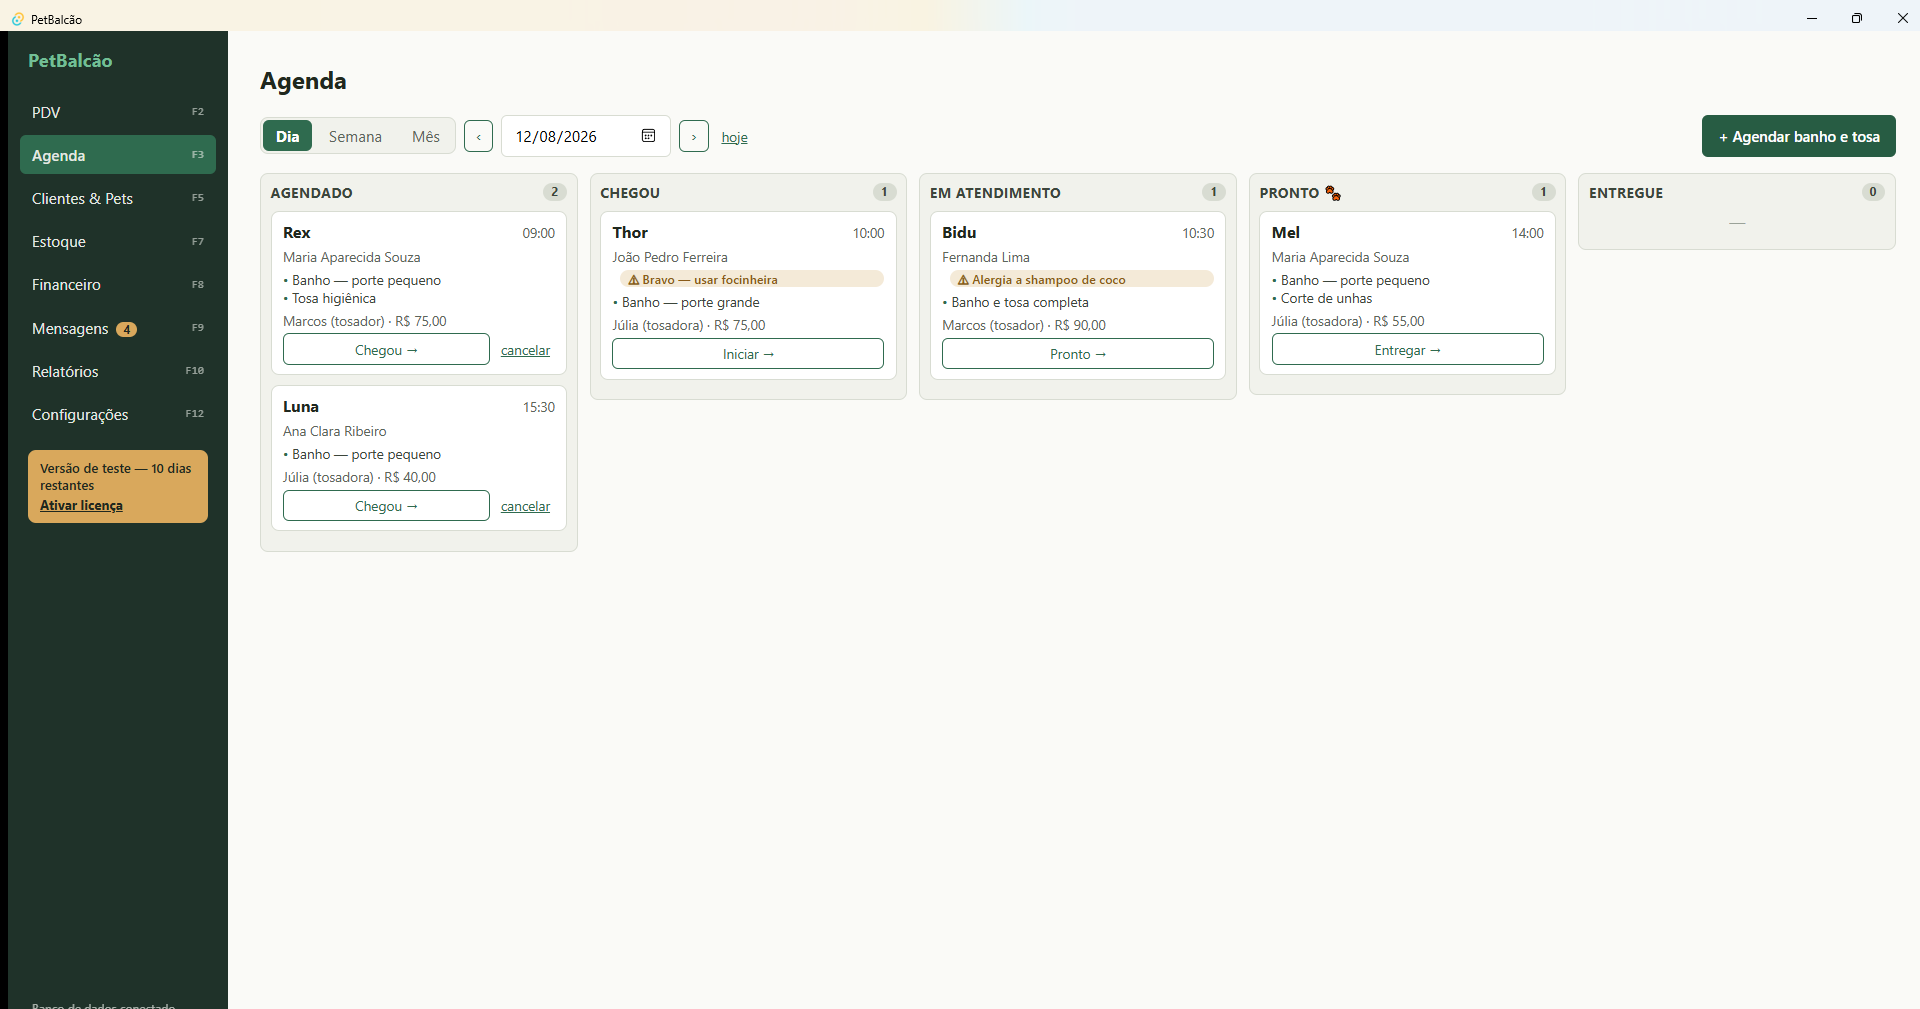Switch agenda view to Mês
This screenshot has height=1009, width=1920.
(x=426, y=136)
